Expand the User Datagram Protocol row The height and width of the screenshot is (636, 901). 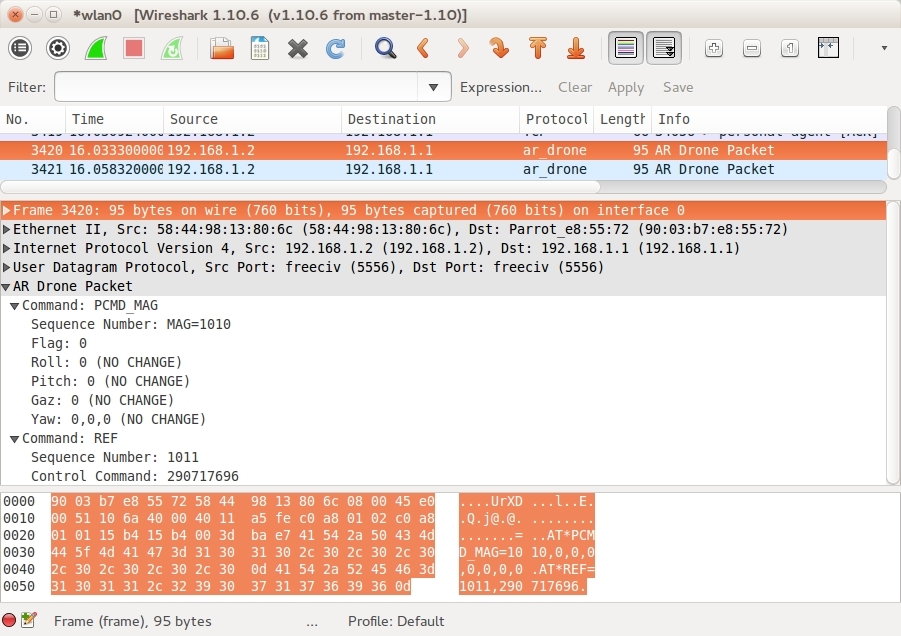tap(7, 268)
